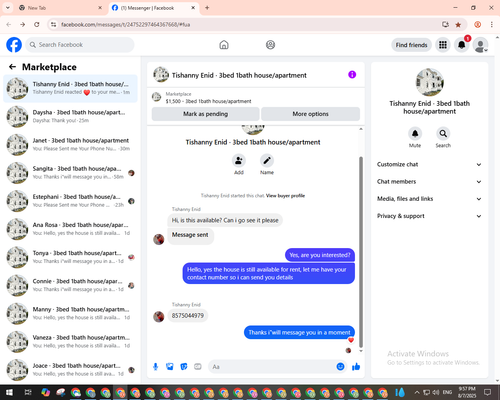Open tab search dropdown in Chrome
The height and width of the screenshot is (400, 500).
click(x=8, y=8)
